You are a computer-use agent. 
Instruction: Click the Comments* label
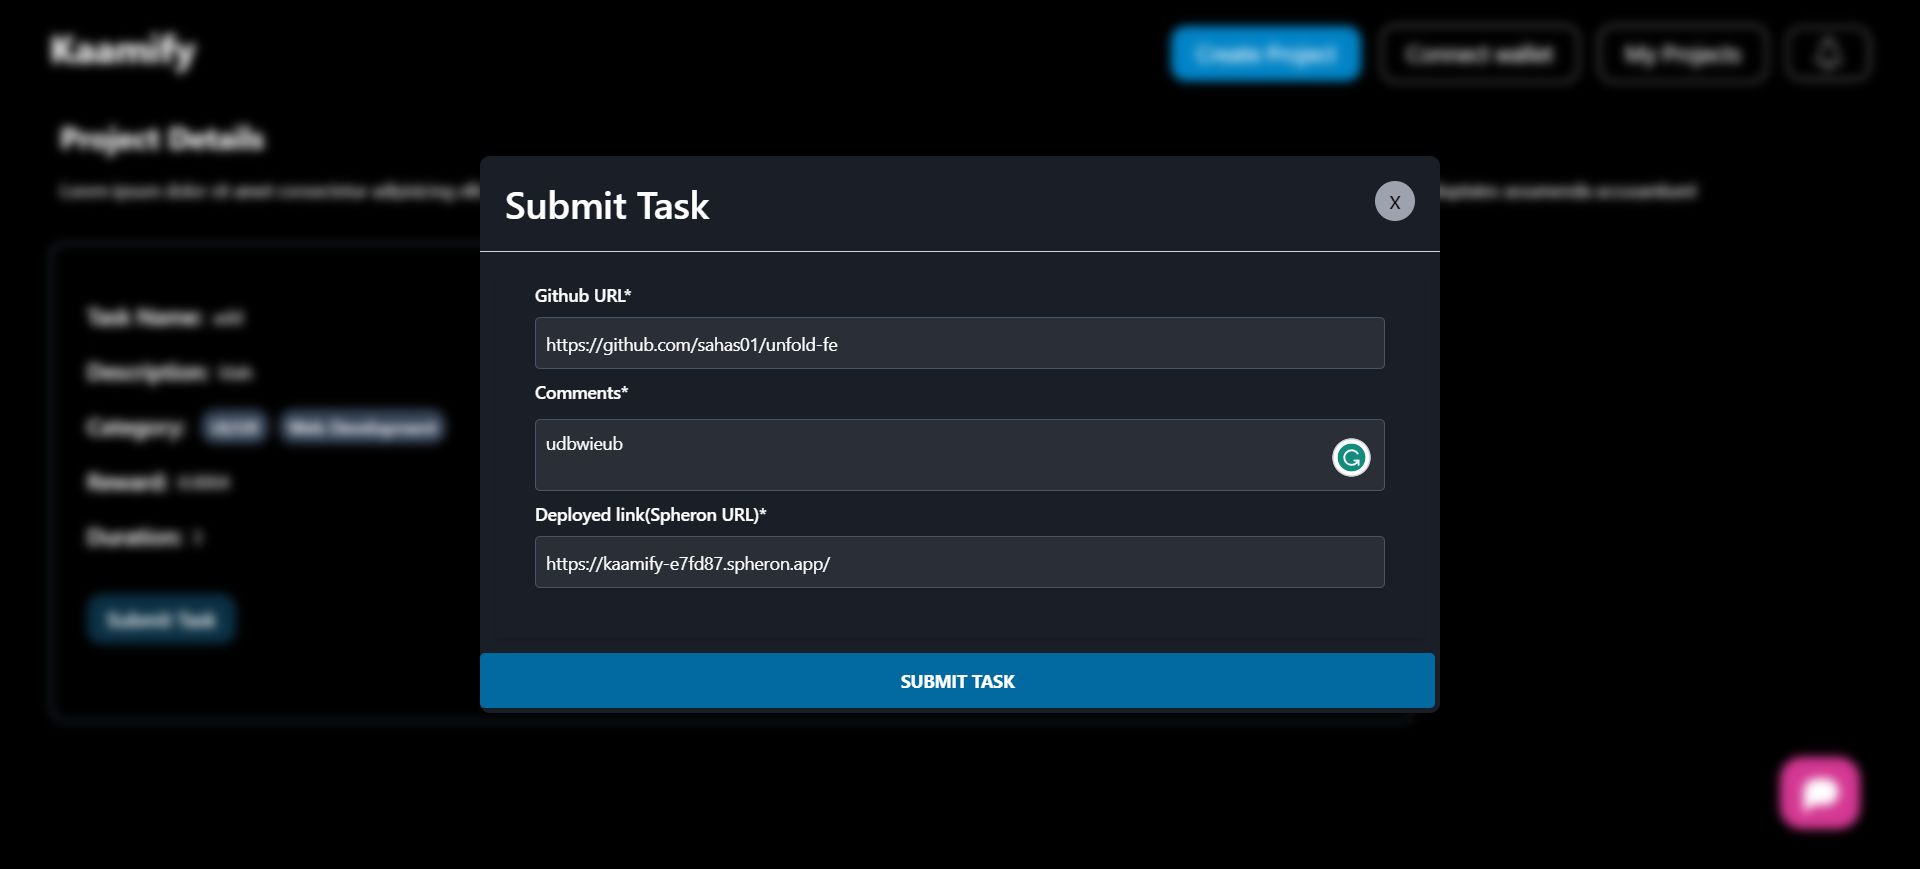tap(581, 393)
